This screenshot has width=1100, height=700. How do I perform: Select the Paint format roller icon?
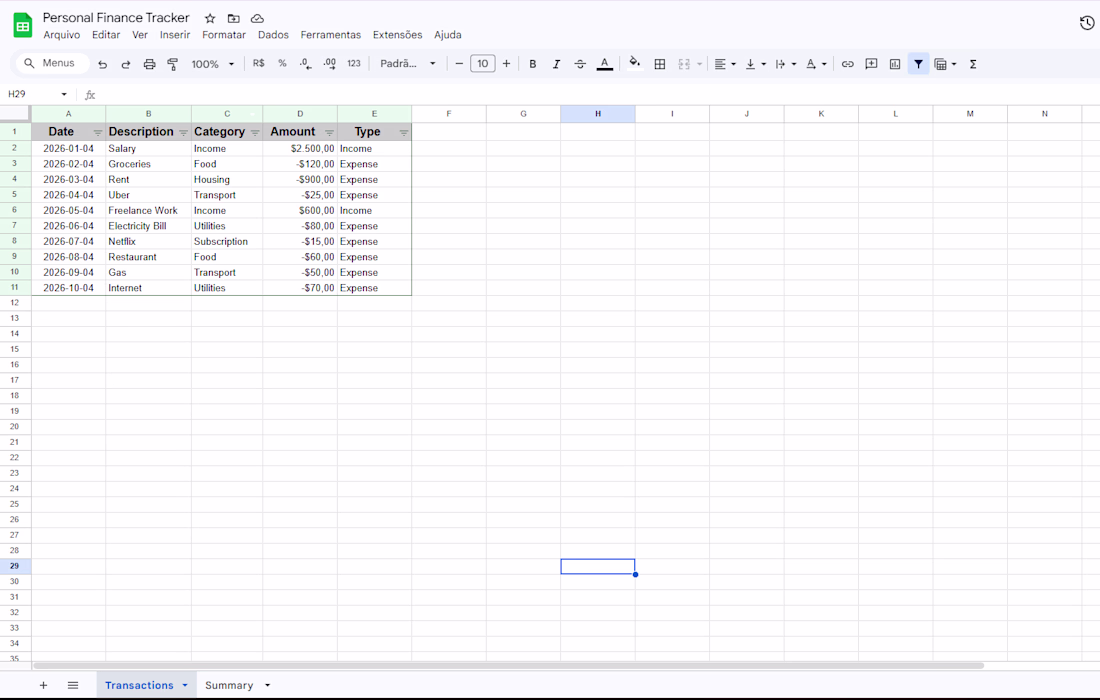[173, 64]
